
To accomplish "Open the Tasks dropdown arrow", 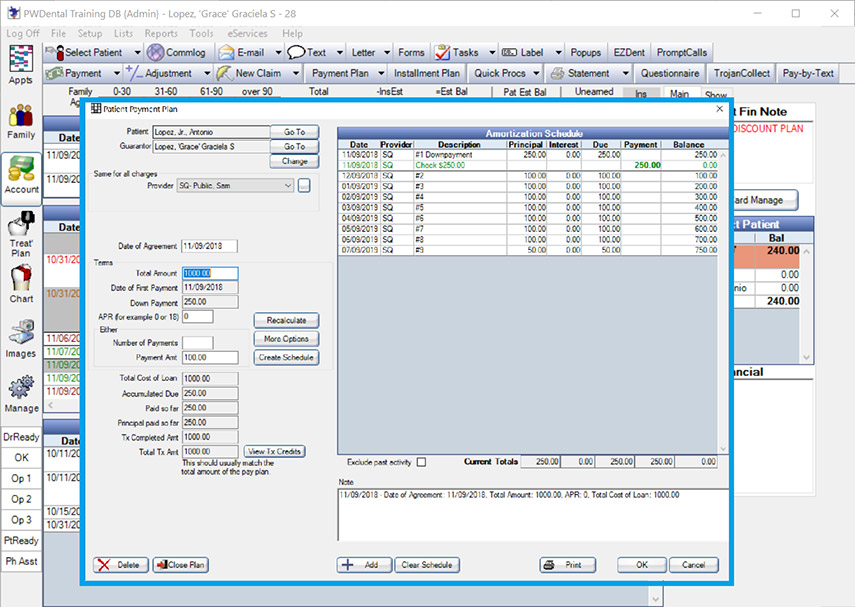I will tap(492, 52).
